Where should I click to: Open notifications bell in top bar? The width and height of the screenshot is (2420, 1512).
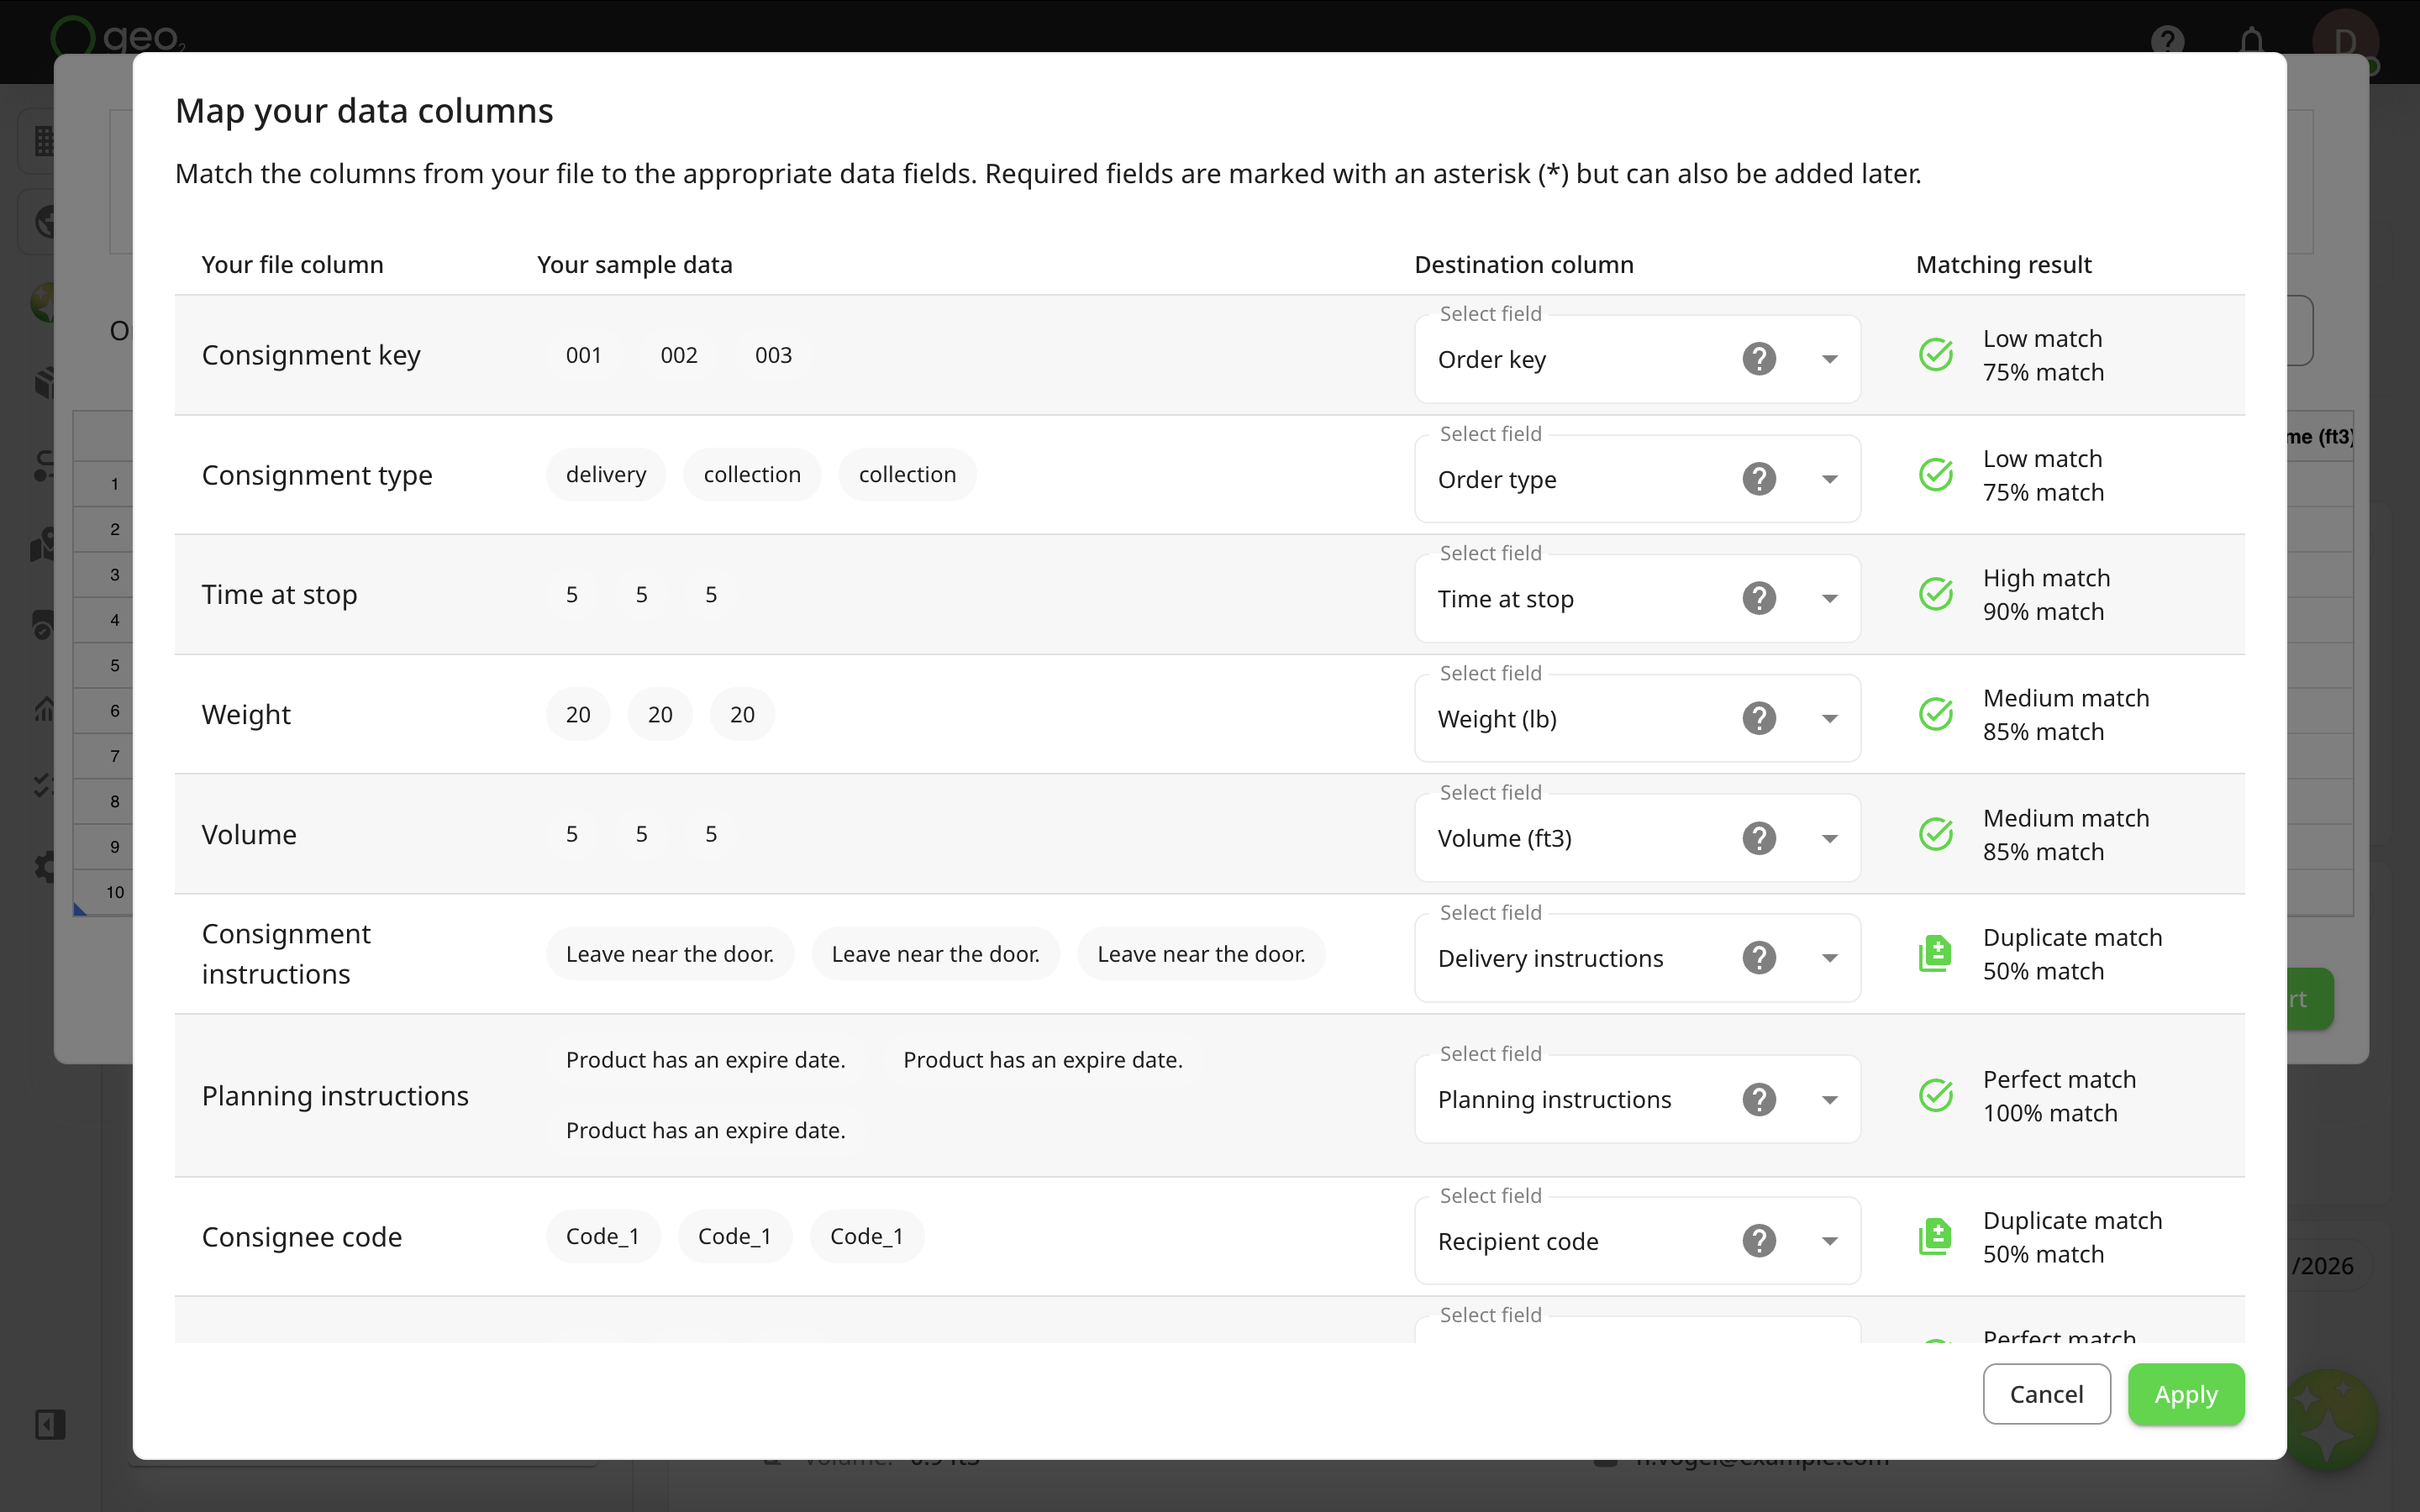point(2251,41)
